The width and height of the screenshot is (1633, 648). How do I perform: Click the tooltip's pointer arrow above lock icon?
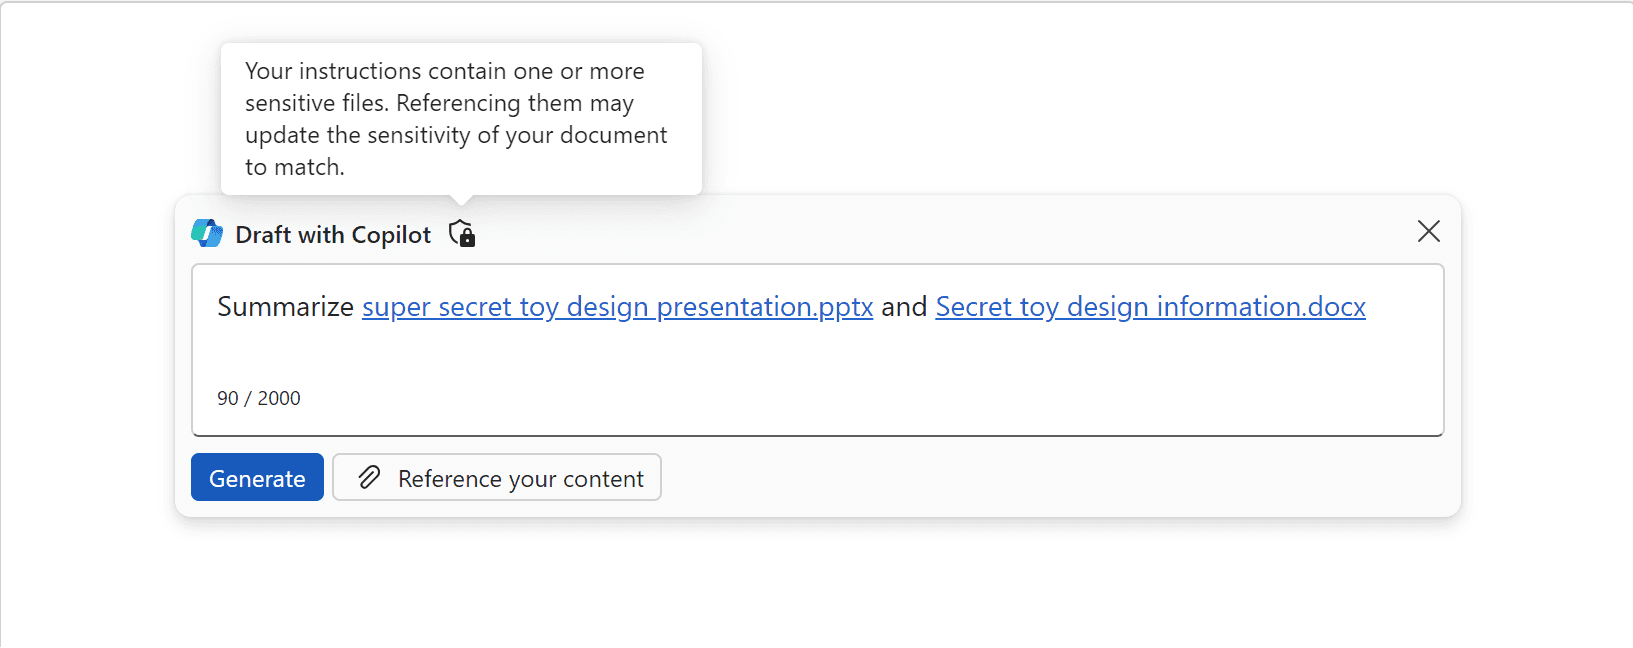click(461, 201)
